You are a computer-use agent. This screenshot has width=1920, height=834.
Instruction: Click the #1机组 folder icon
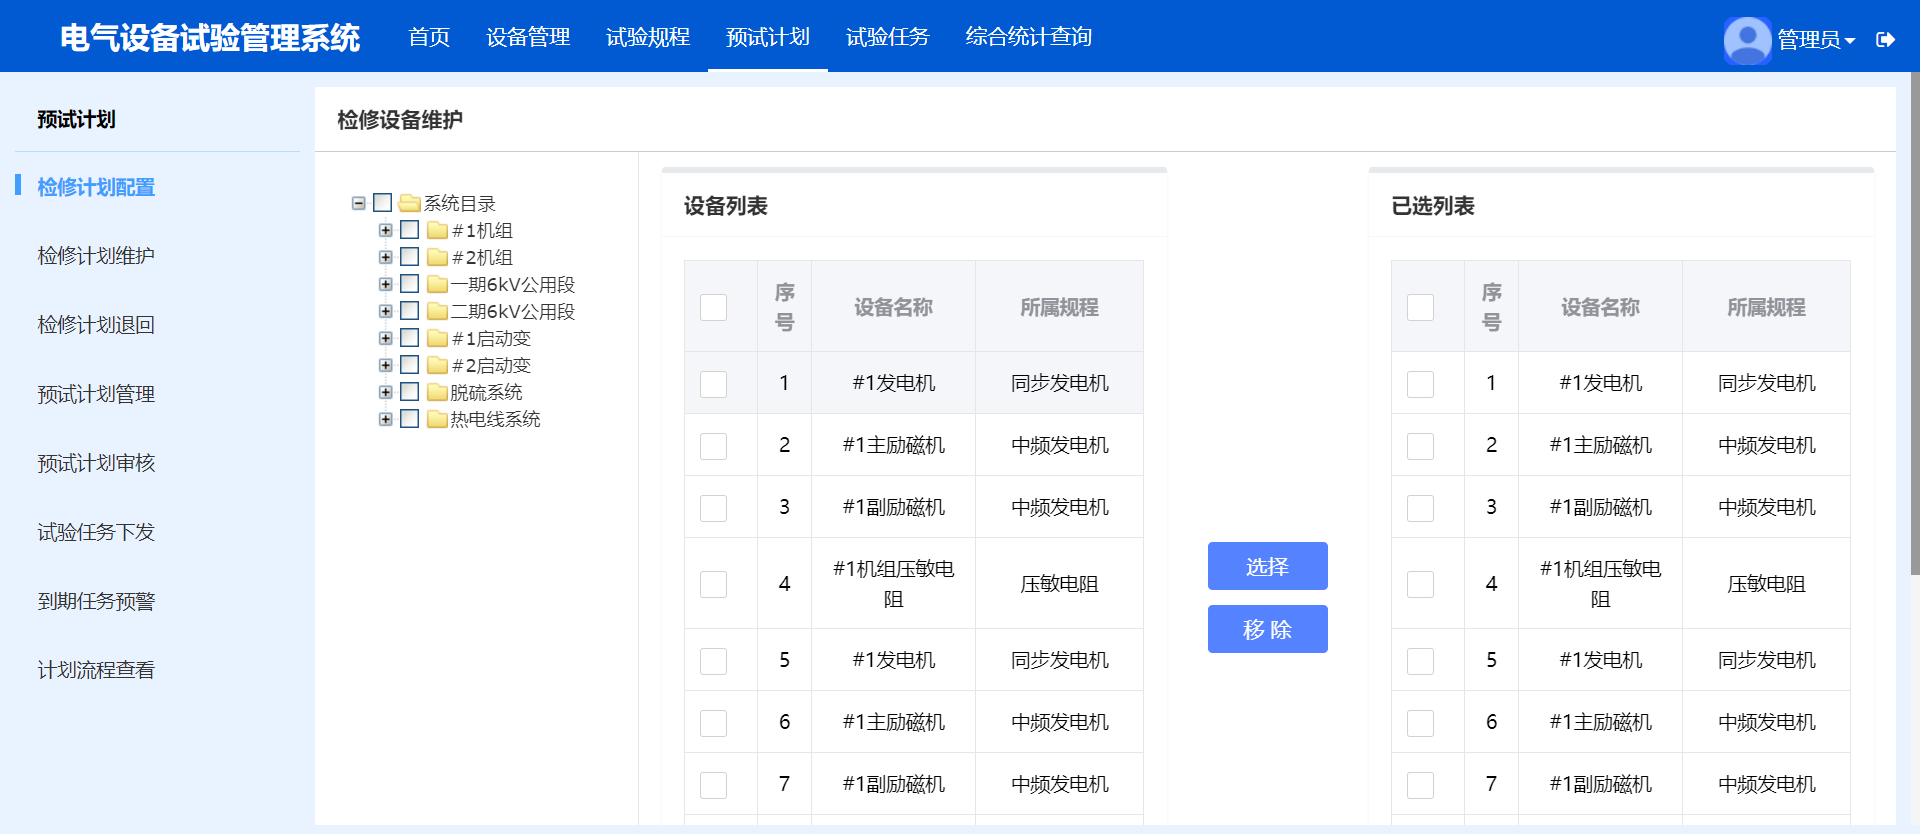[437, 230]
